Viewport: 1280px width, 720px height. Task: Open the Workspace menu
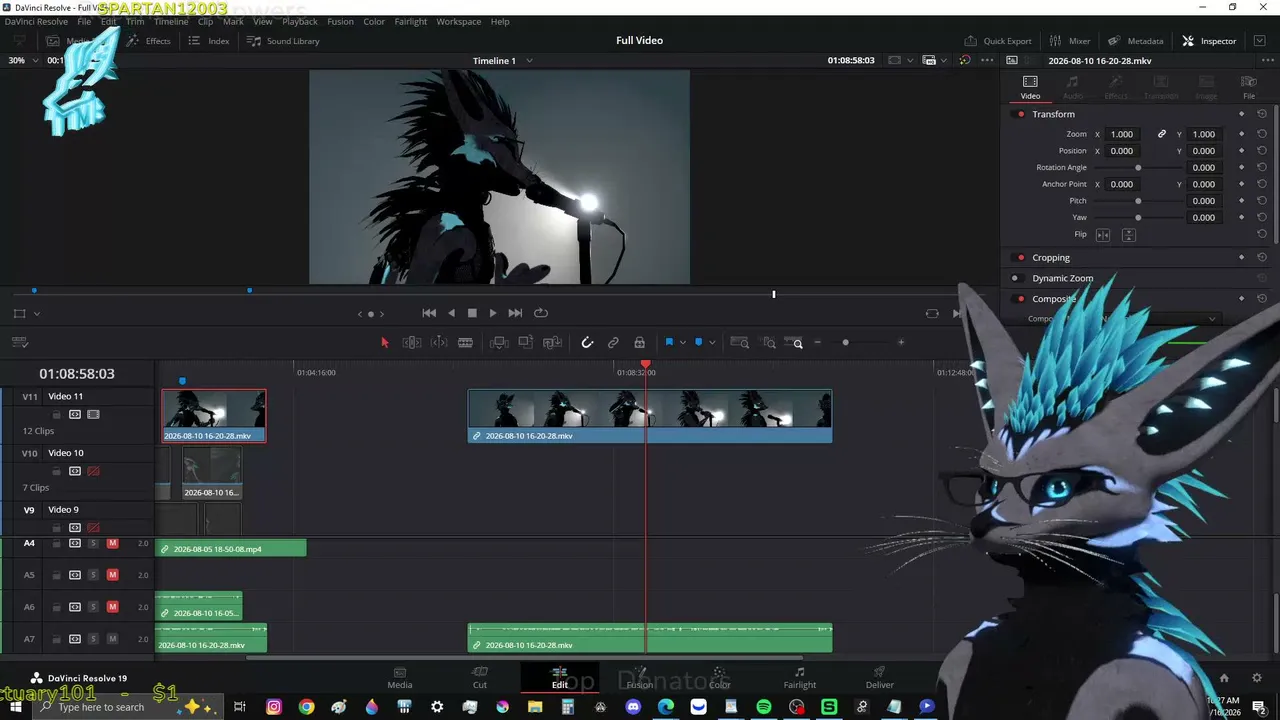click(x=459, y=21)
